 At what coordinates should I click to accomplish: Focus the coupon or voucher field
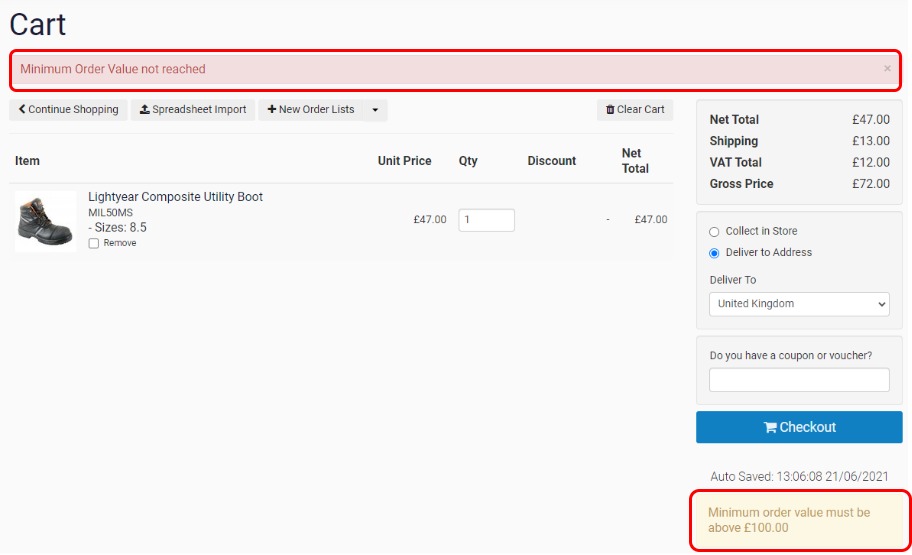point(799,380)
